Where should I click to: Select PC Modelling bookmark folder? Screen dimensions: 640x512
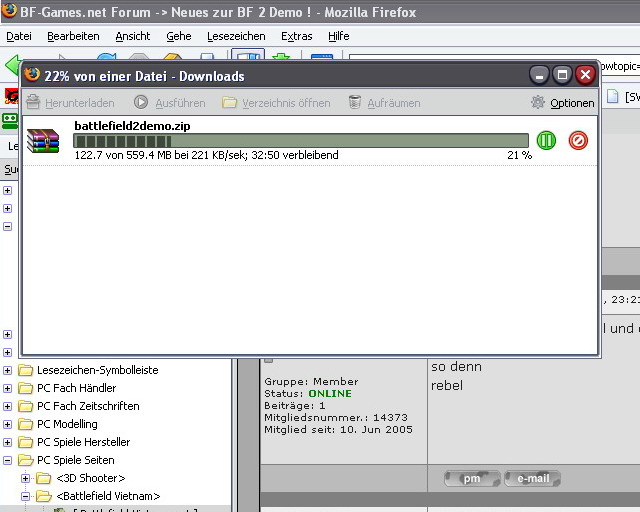(58, 424)
